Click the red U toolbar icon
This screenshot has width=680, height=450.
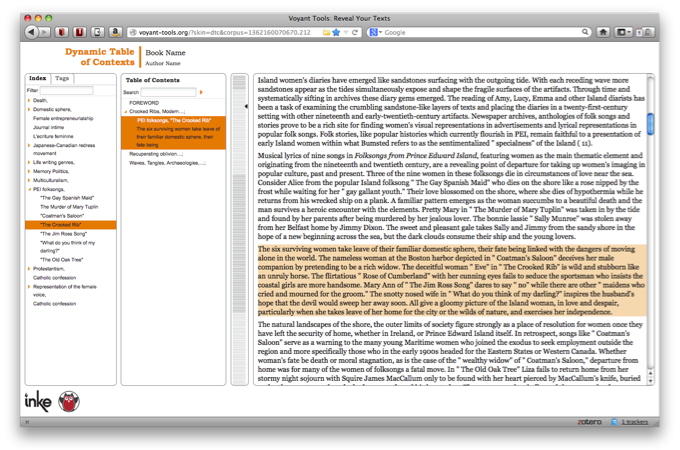point(79,32)
